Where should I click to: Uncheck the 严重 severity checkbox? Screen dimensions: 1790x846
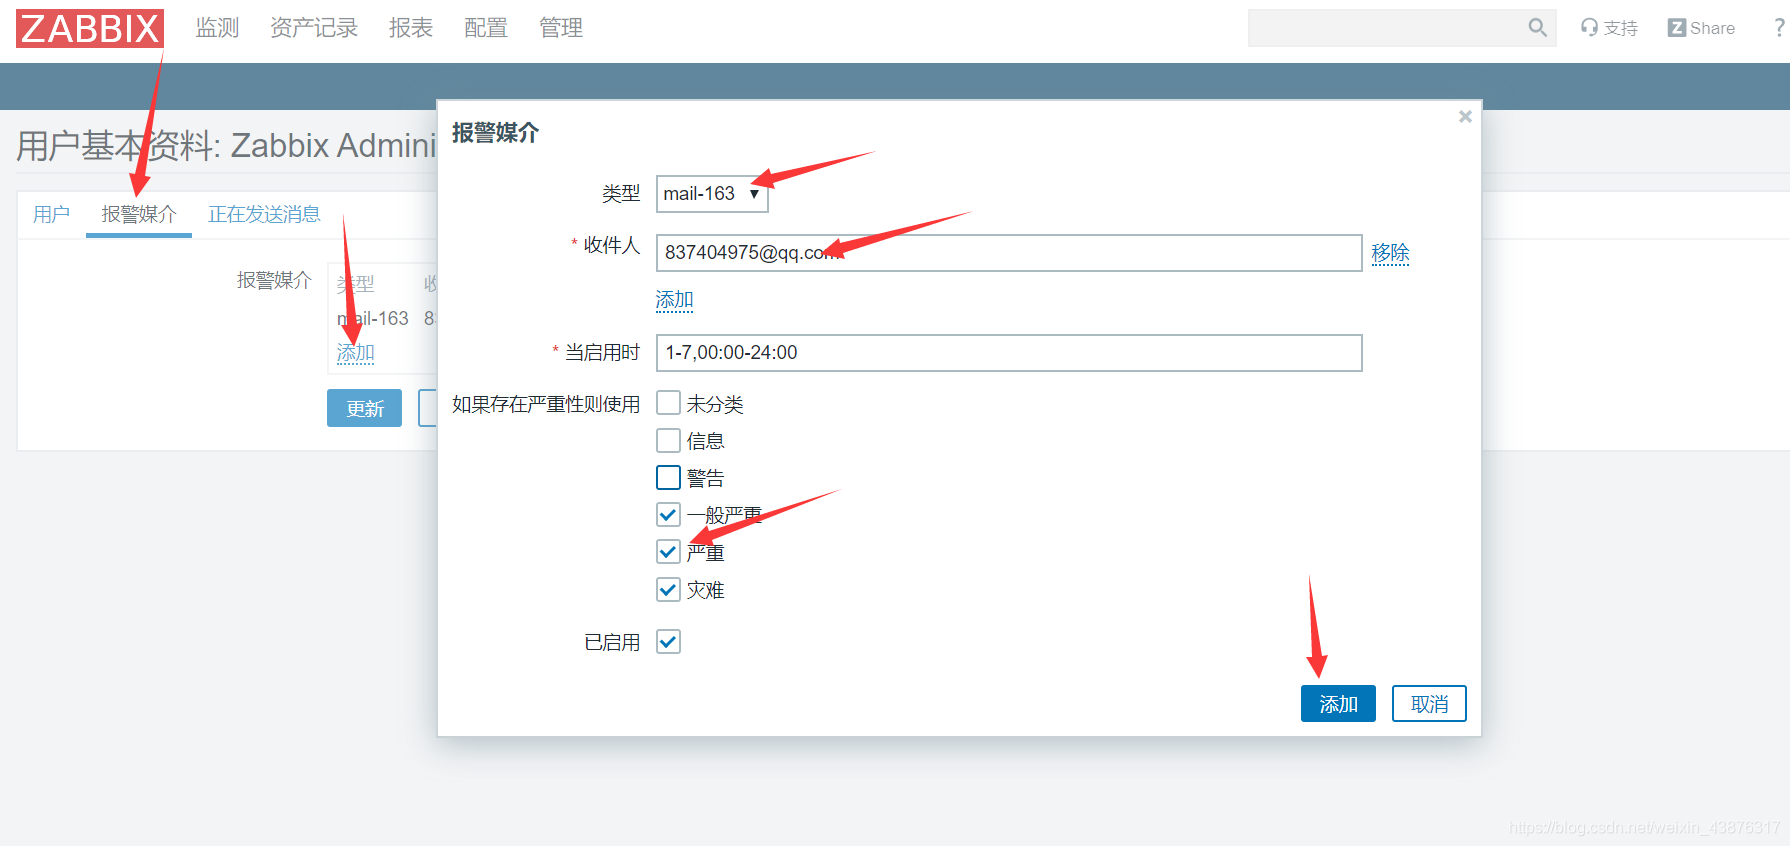pos(668,552)
